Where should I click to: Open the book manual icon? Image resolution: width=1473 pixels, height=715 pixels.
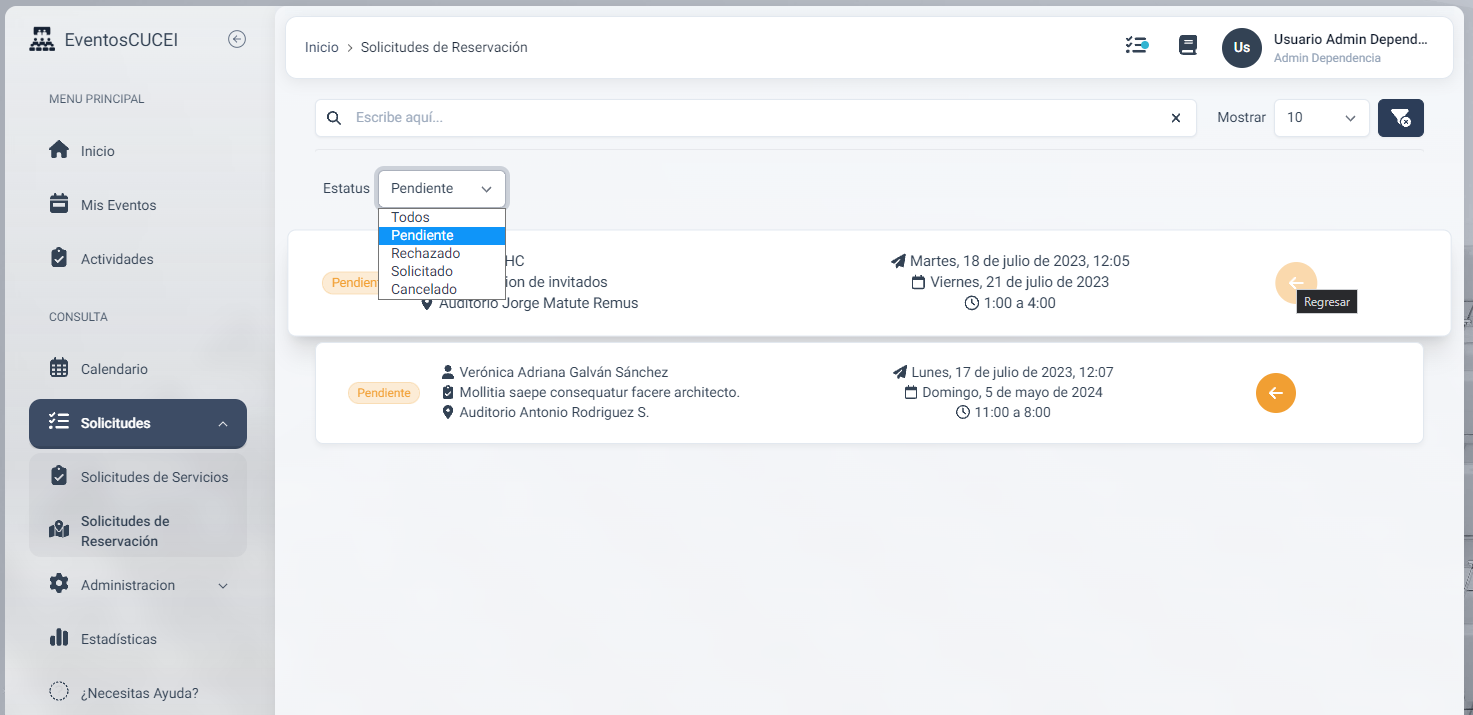point(1188,46)
